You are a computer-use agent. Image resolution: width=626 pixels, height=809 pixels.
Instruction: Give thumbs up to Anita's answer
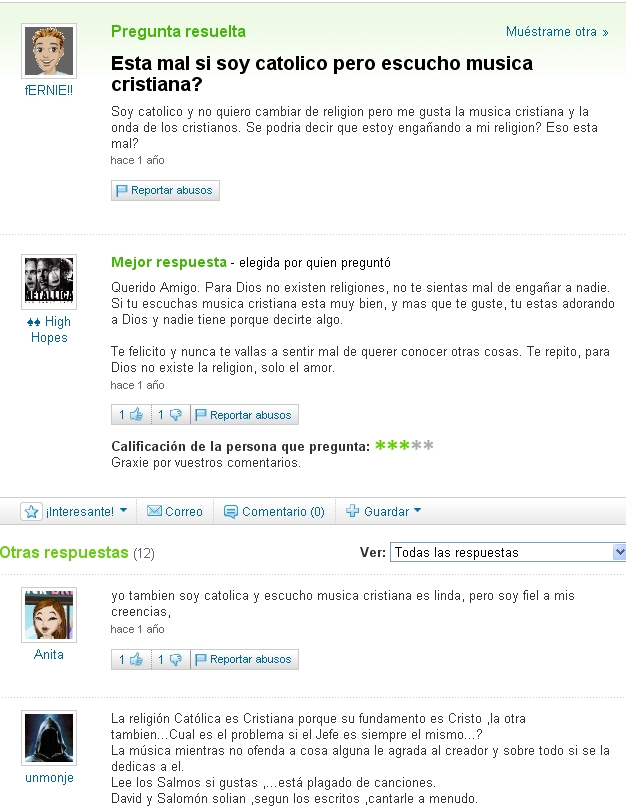[x=131, y=659]
